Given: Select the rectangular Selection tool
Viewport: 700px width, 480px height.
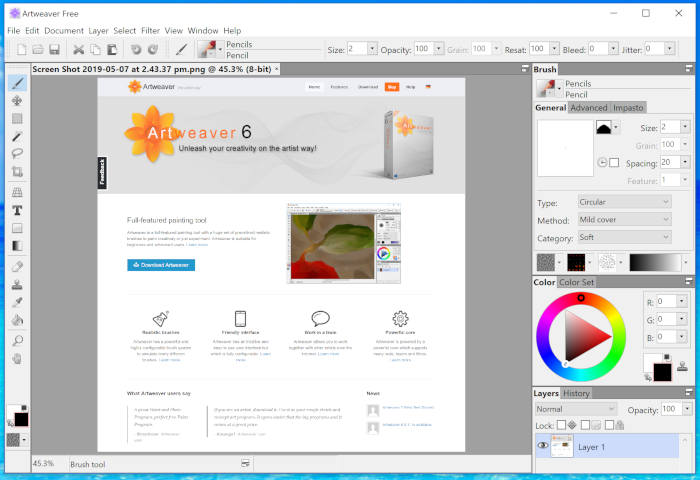Looking at the screenshot, I should (x=17, y=118).
